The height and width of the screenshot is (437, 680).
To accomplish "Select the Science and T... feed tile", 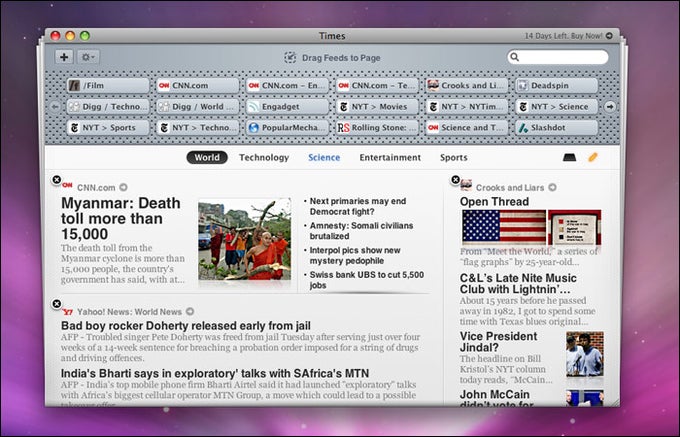I will [x=467, y=128].
